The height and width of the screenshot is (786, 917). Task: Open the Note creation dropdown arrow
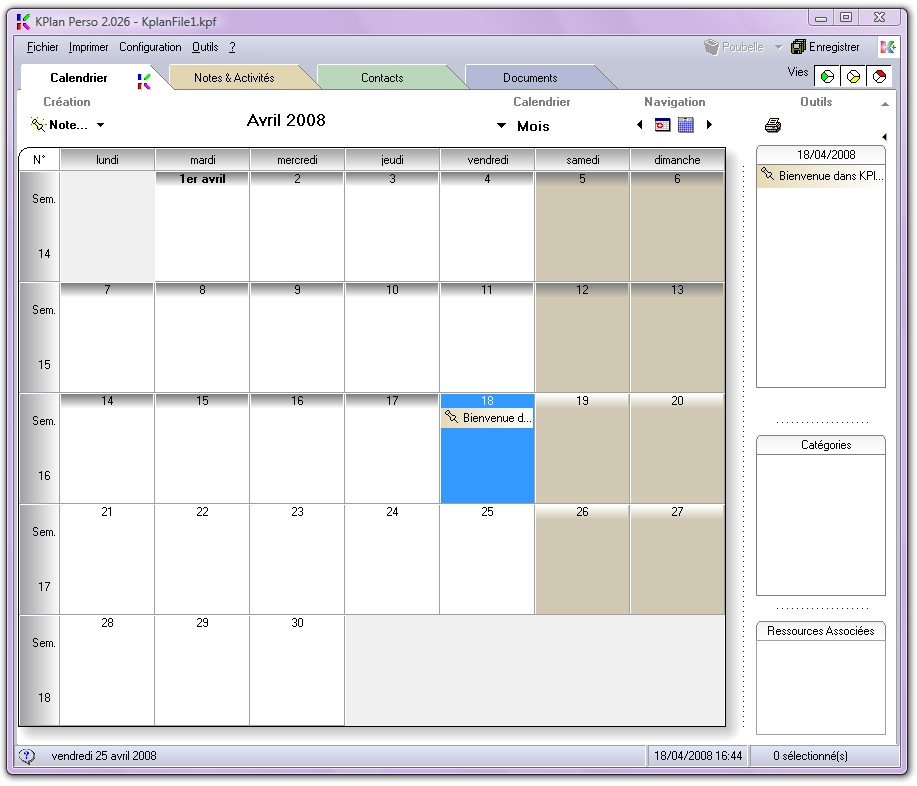tap(100, 126)
